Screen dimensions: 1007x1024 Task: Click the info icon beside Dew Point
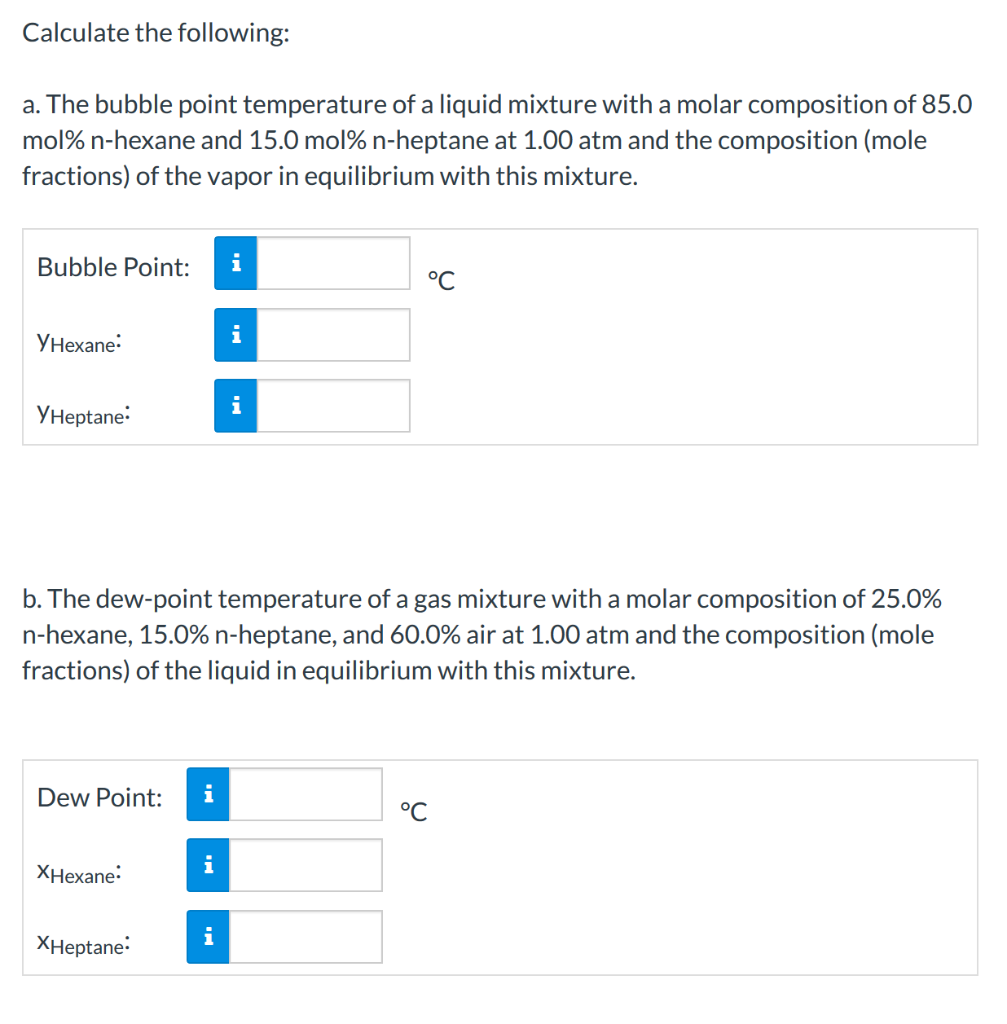pos(208,793)
